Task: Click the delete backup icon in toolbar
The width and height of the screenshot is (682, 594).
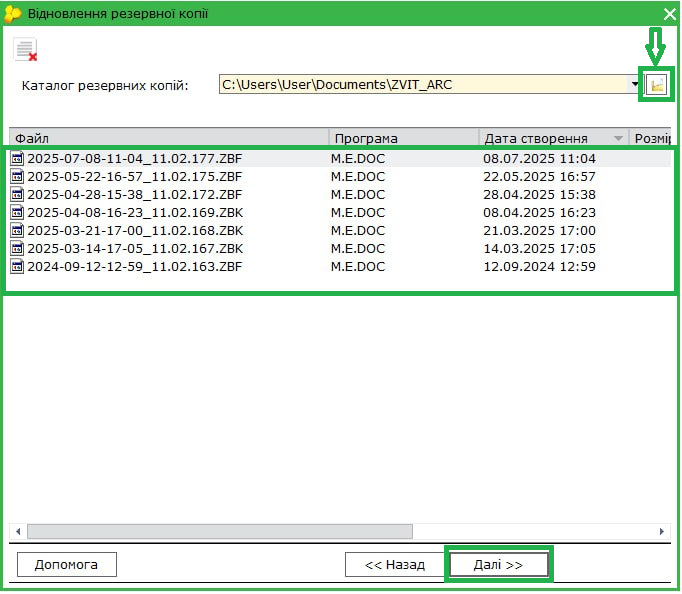Action: [x=26, y=50]
